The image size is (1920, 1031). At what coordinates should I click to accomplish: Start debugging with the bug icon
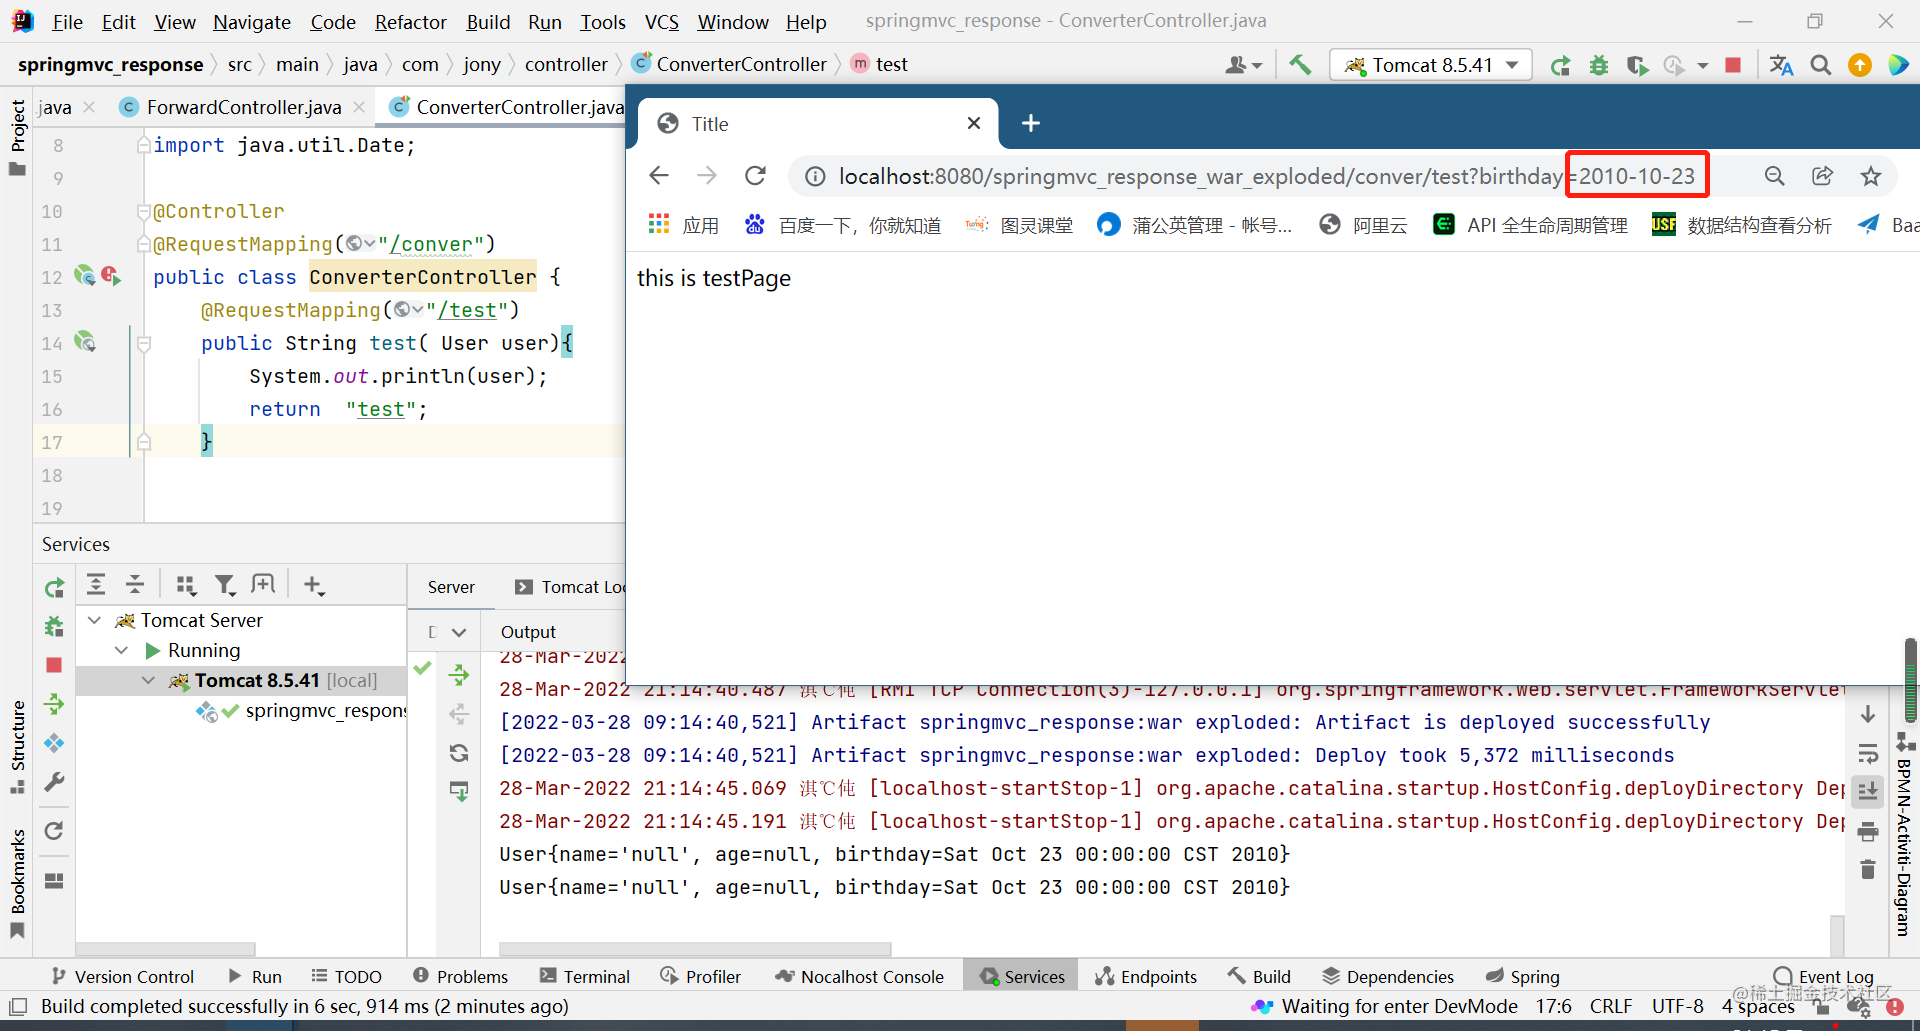(1599, 65)
